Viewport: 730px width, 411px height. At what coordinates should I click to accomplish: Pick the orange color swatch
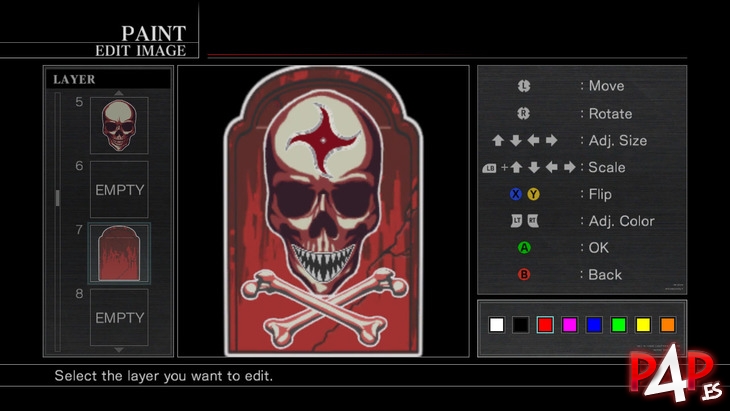click(667, 324)
